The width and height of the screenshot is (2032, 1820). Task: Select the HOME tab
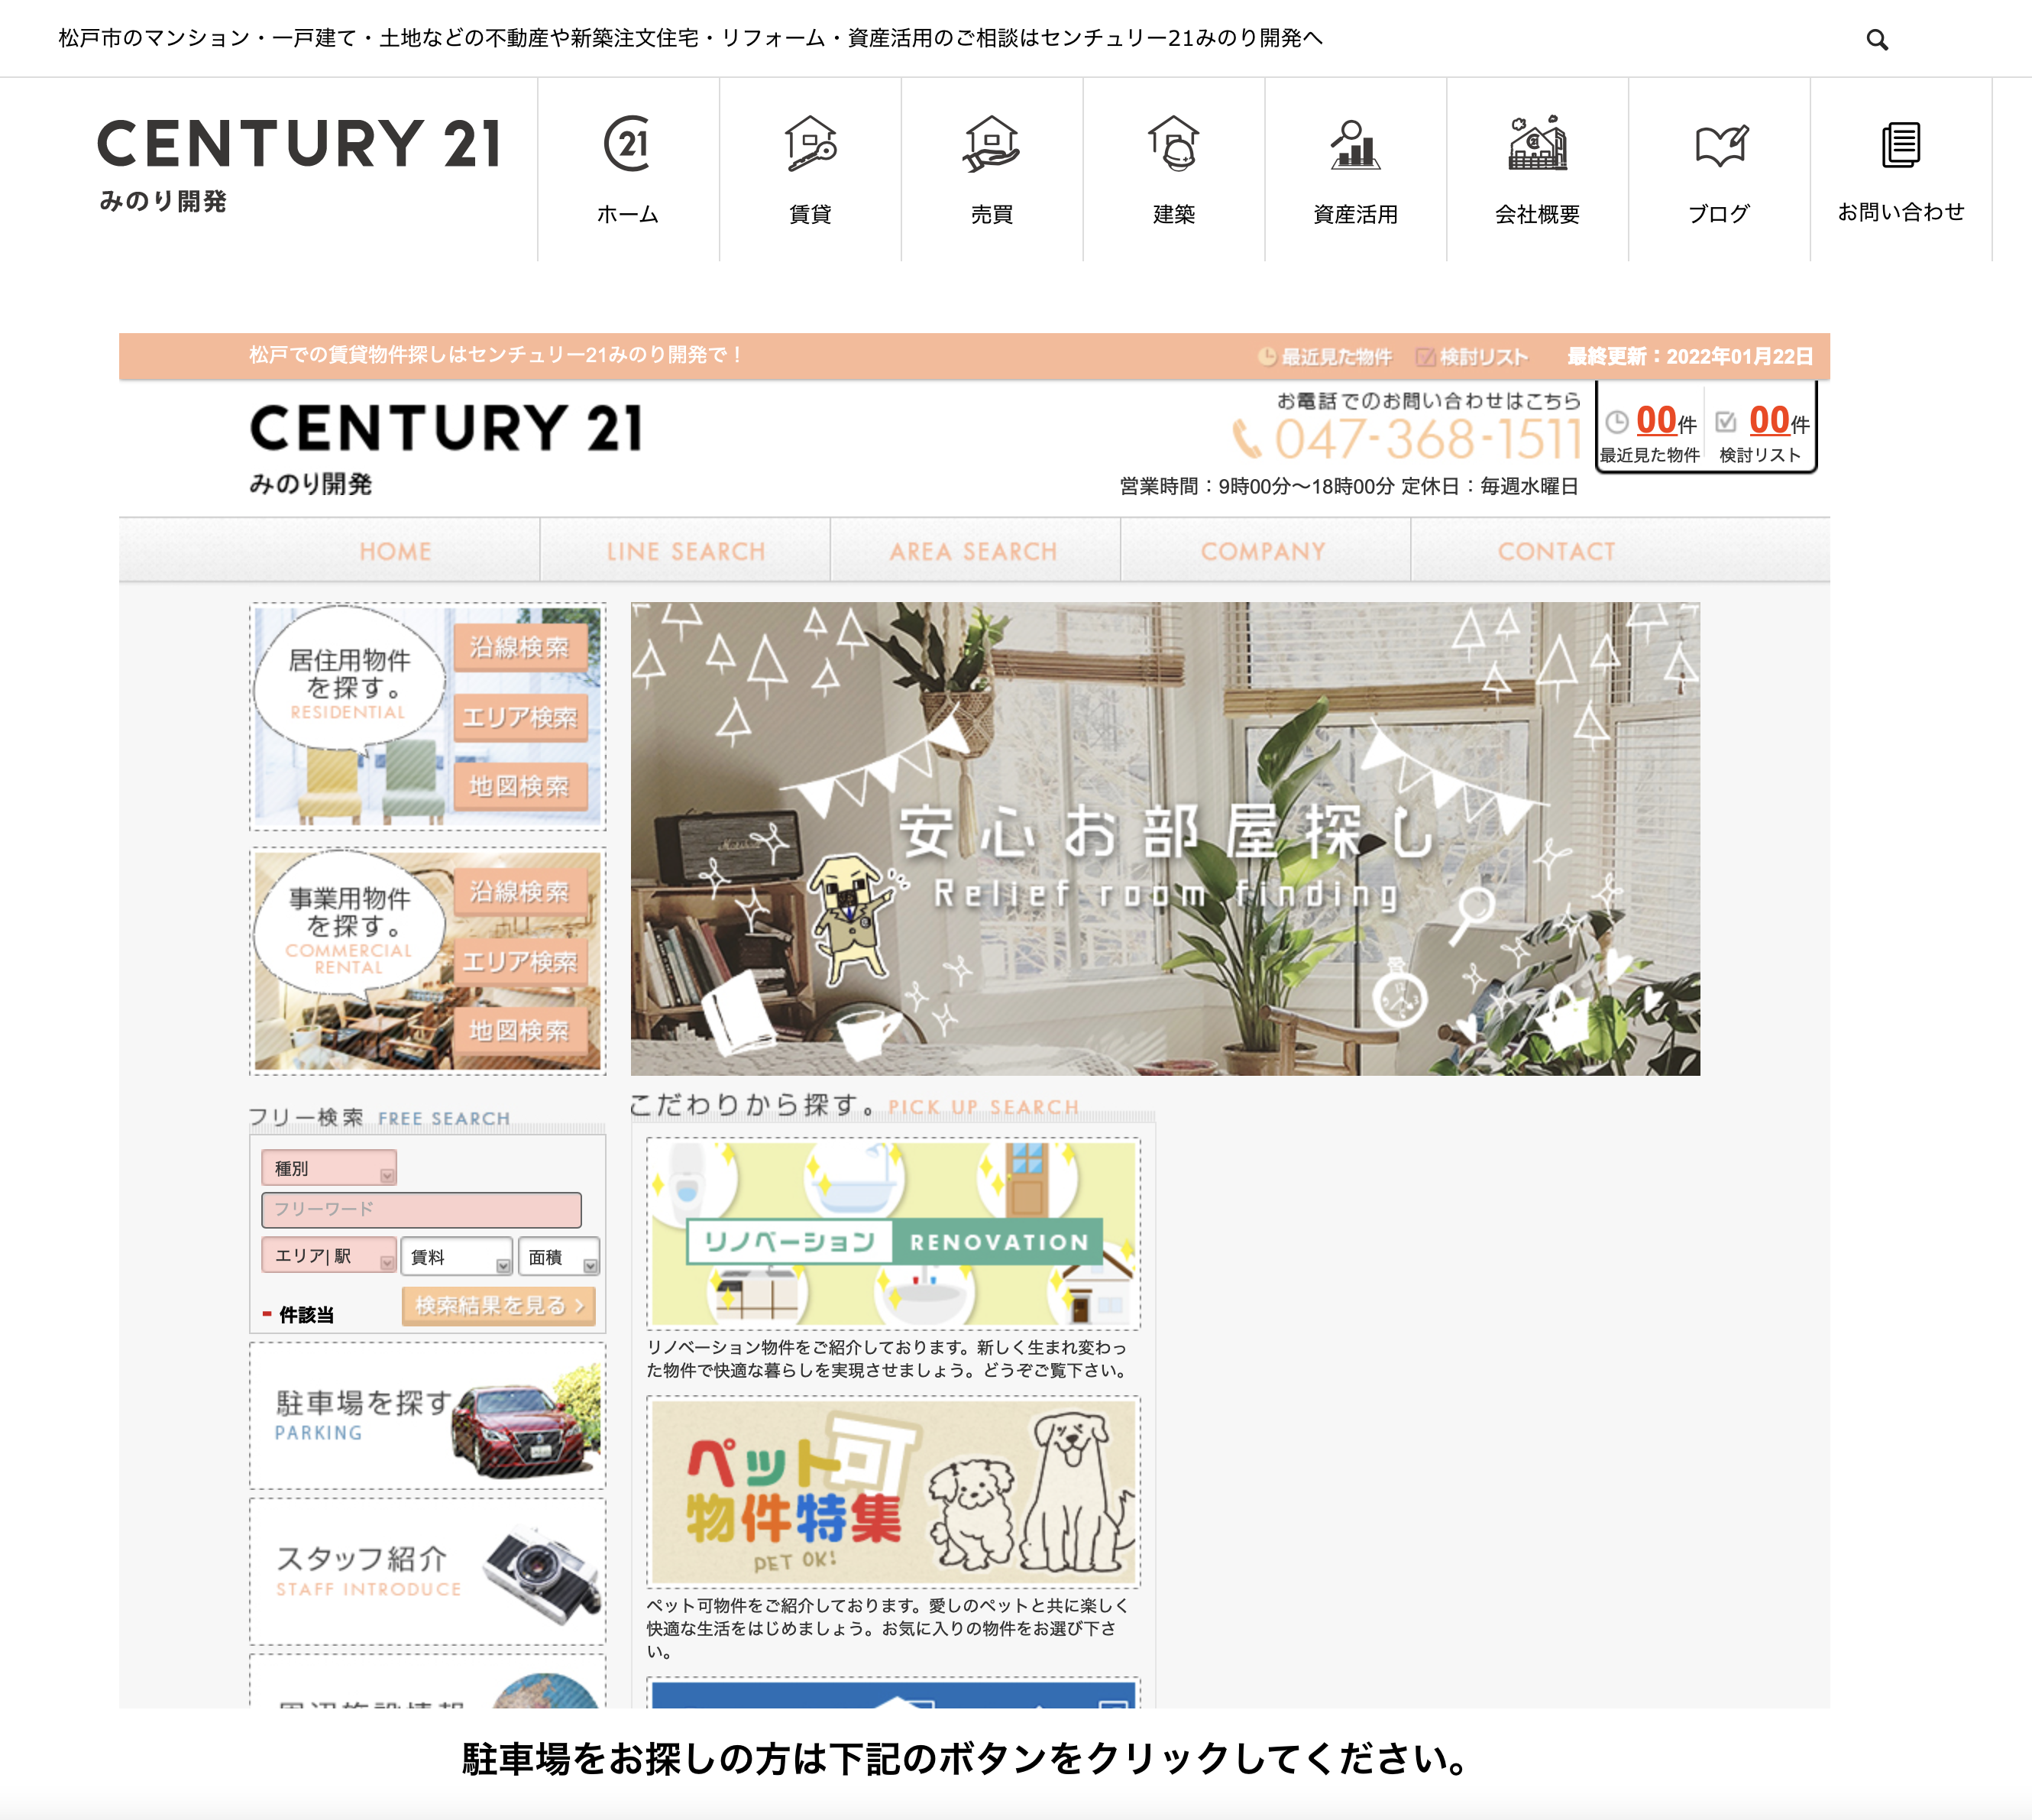pyautogui.click(x=396, y=551)
